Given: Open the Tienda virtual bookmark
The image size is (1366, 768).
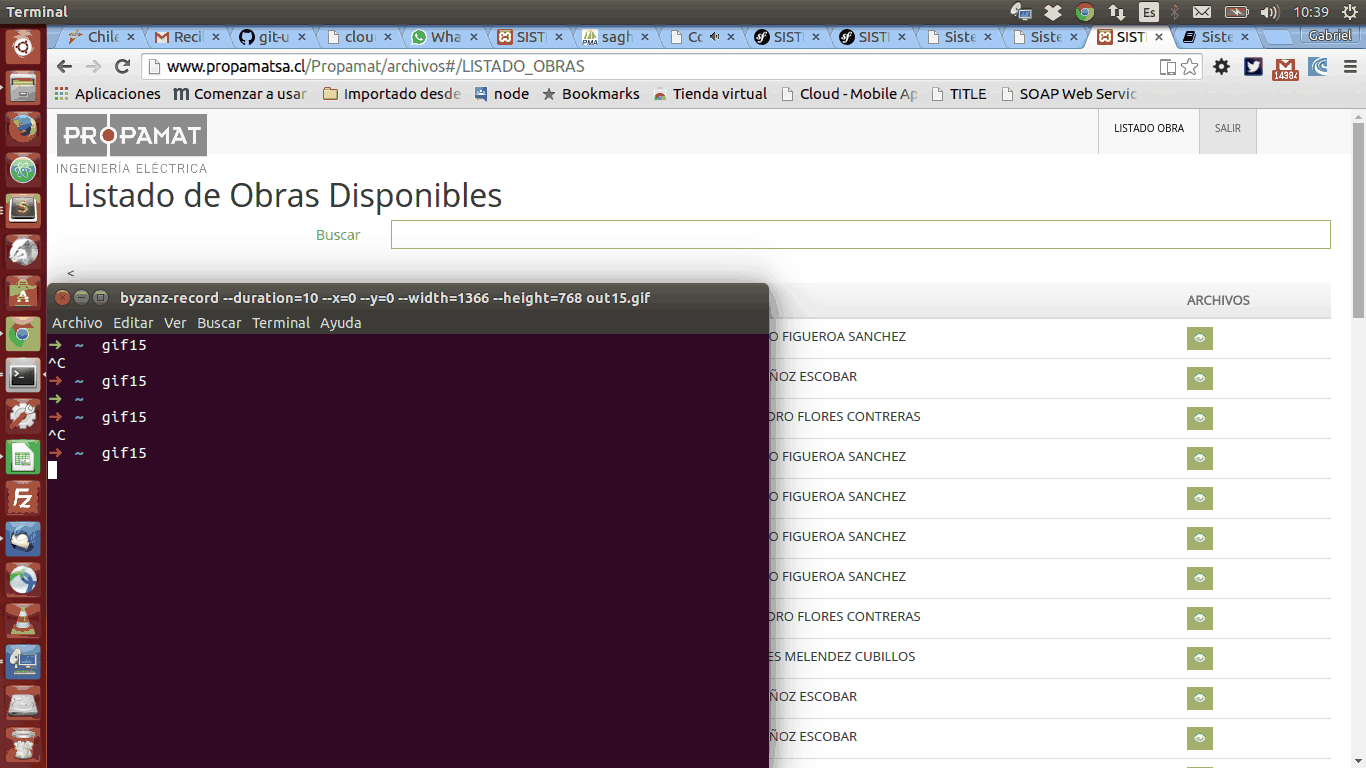Looking at the screenshot, I should [x=710, y=94].
